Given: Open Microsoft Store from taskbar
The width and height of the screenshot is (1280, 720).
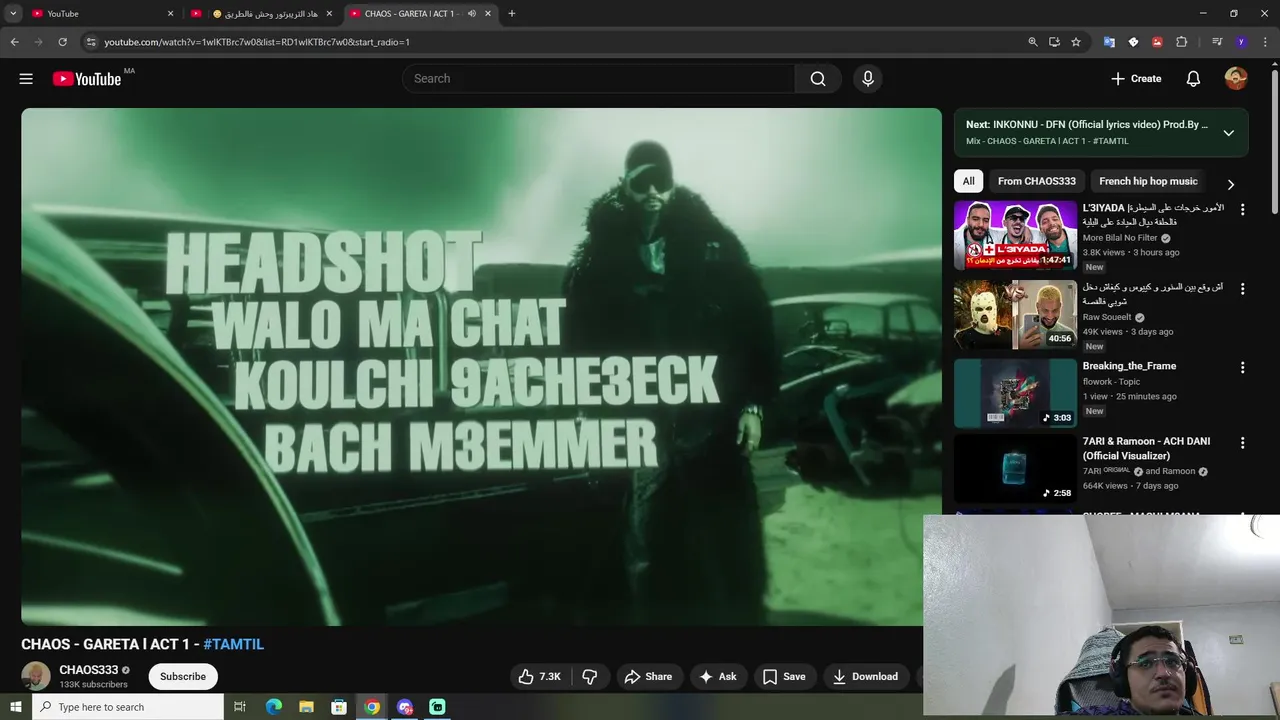Looking at the screenshot, I should 339,707.
